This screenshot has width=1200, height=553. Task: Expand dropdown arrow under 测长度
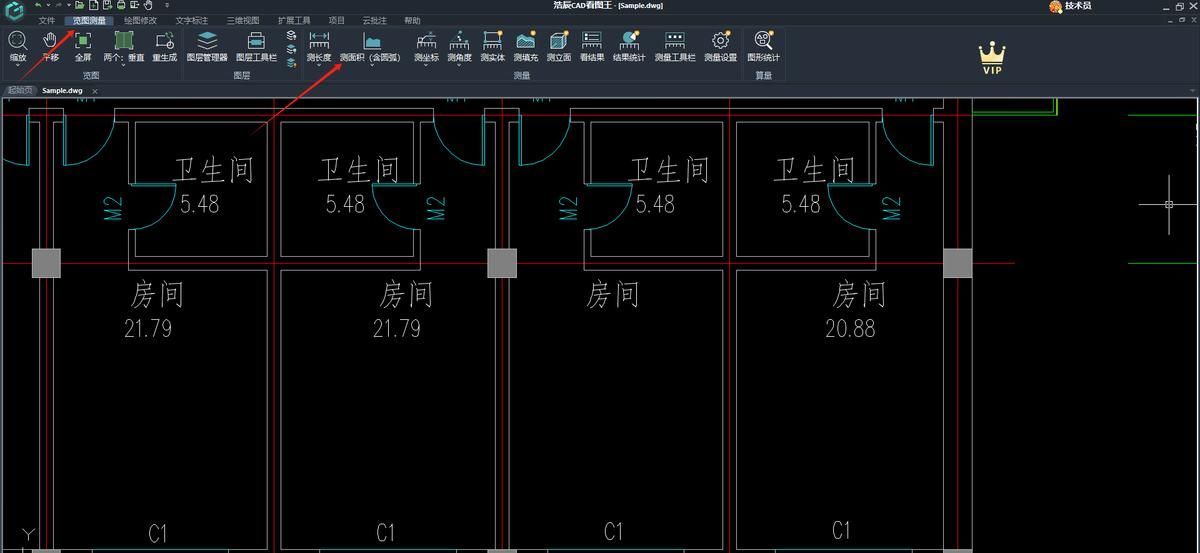319,67
